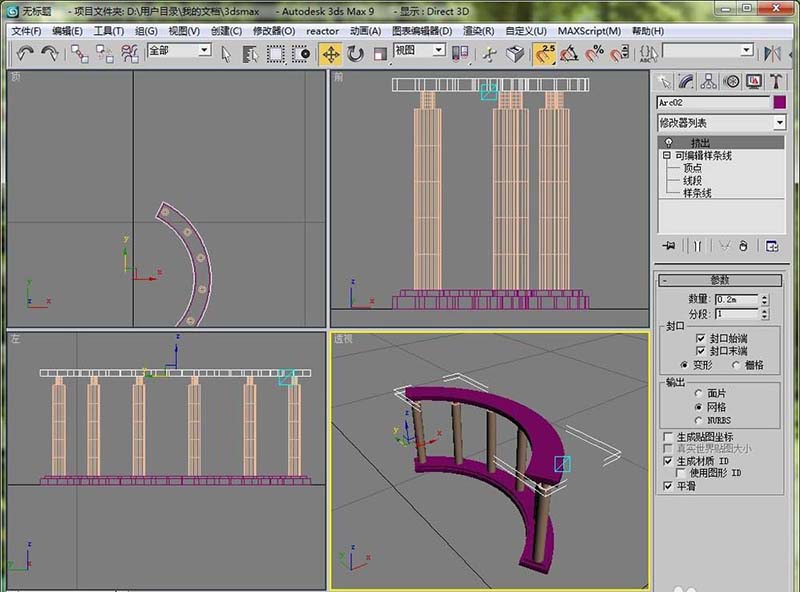Select the Rotate tool
Screen dimensions: 800x592
pos(355,53)
